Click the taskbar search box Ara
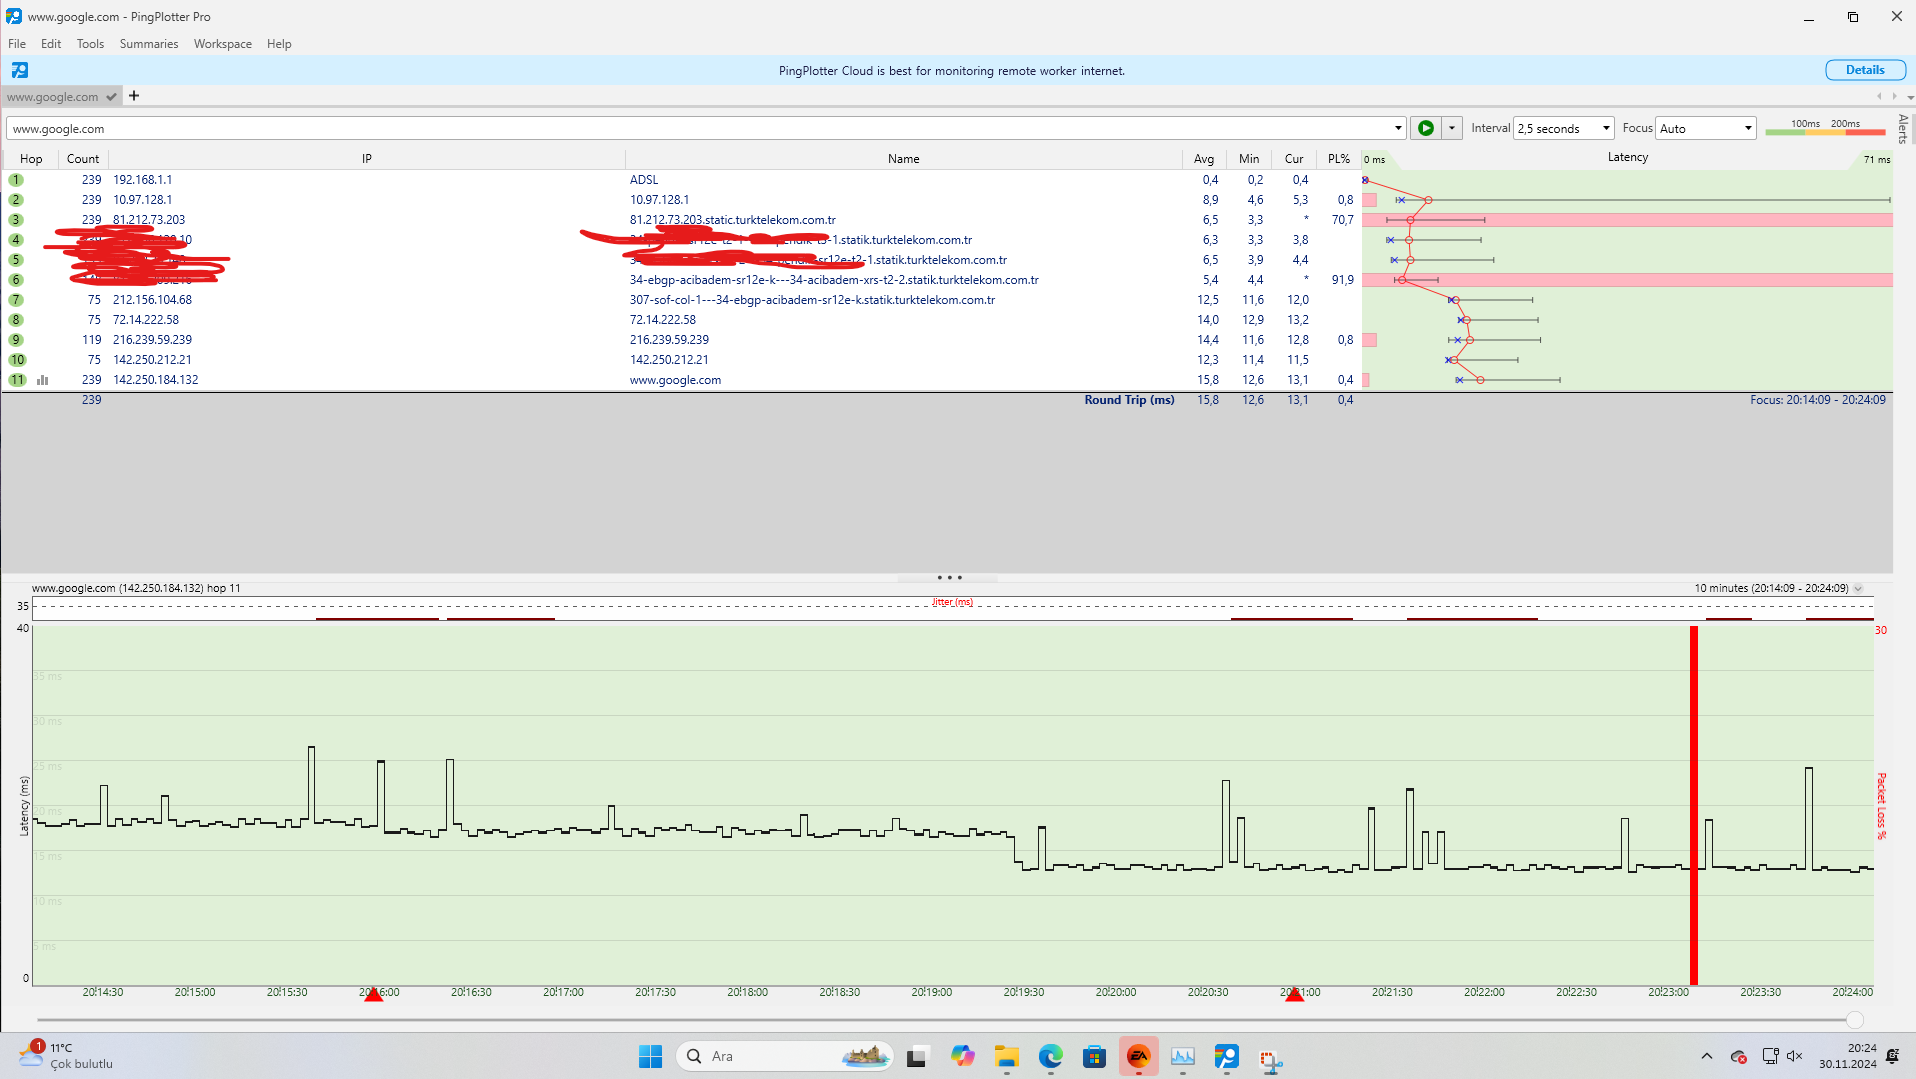The width and height of the screenshot is (1916, 1079). [x=786, y=1056]
